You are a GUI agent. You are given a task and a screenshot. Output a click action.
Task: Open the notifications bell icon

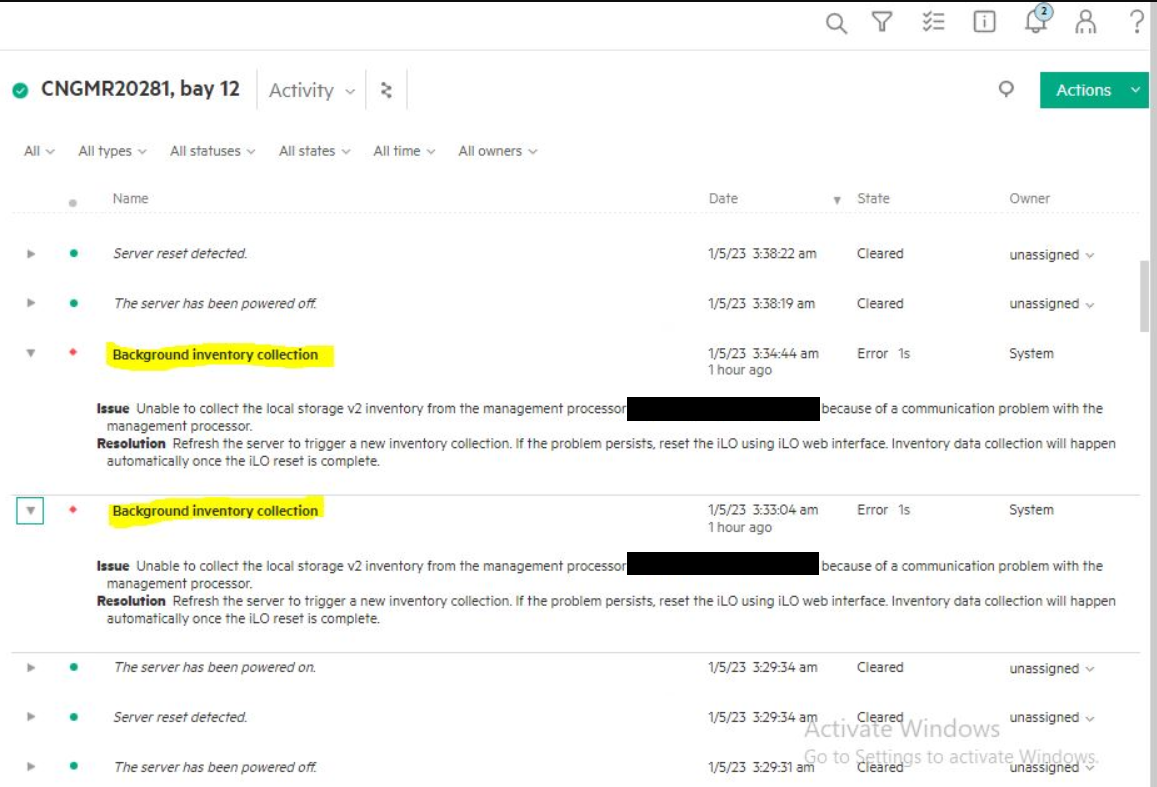(x=1037, y=21)
